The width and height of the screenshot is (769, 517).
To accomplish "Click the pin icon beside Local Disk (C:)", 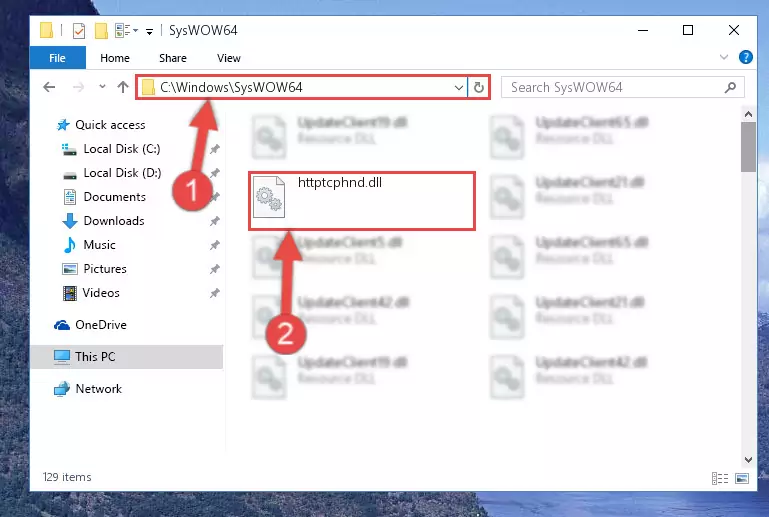I will pyautogui.click(x=215, y=149).
